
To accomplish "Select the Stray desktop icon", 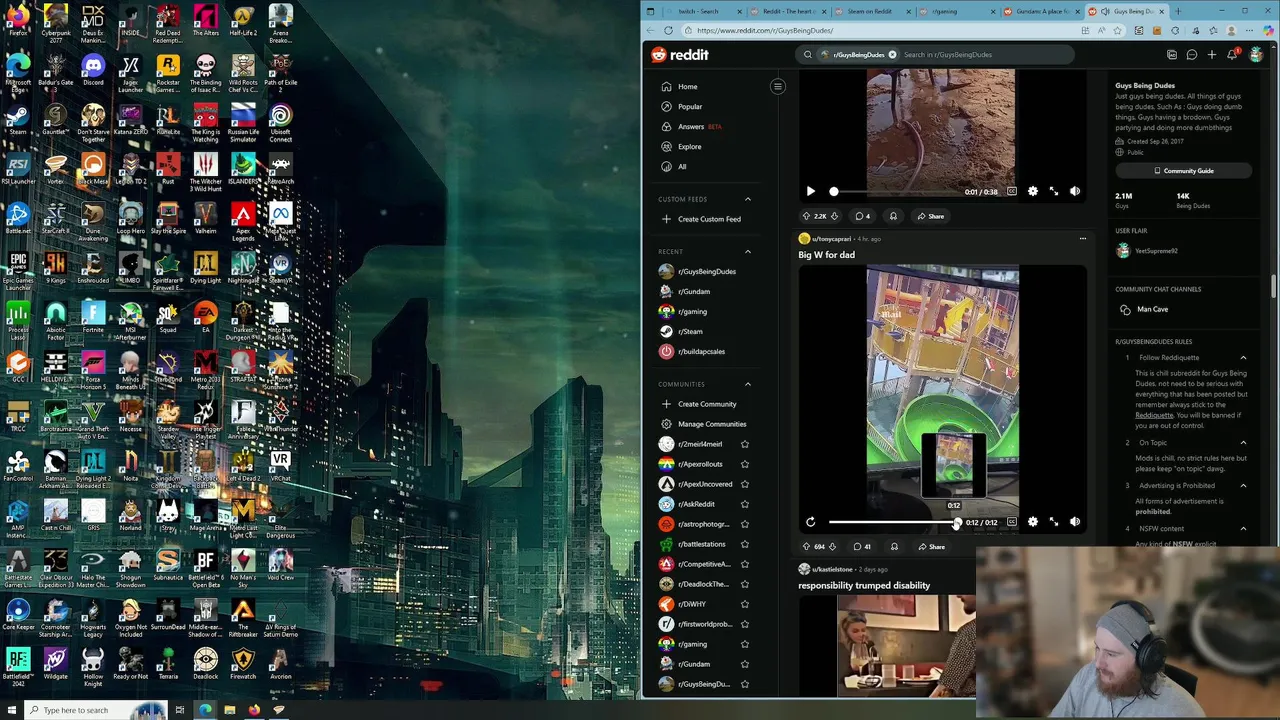I will pyautogui.click(x=168, y=515).
